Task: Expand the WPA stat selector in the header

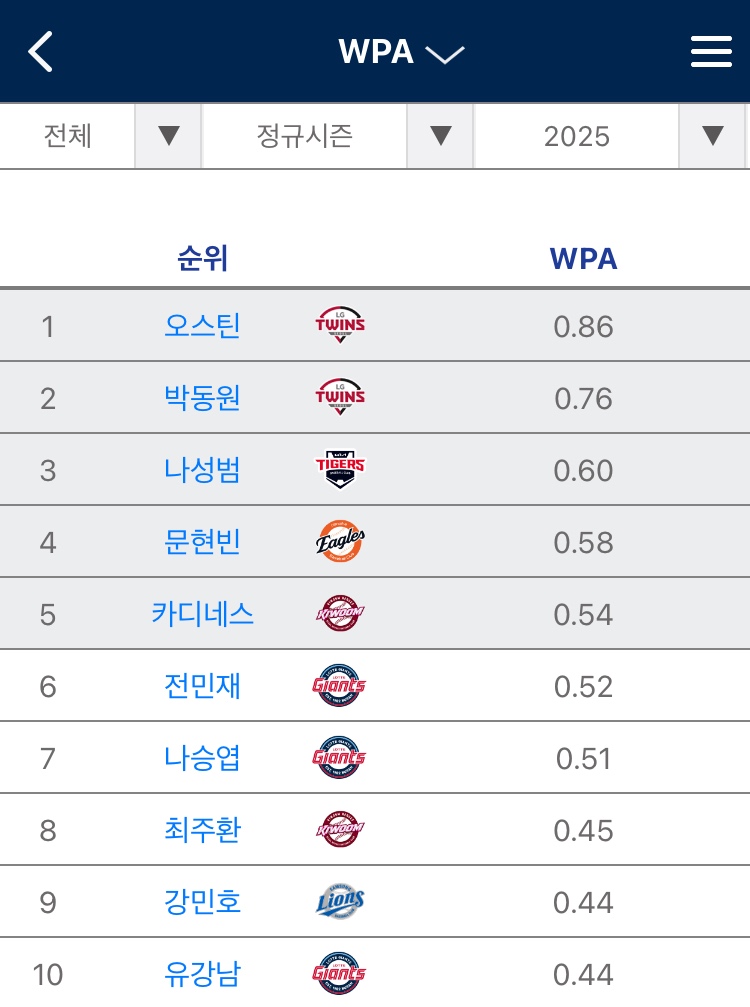Action: click(401, 51)
